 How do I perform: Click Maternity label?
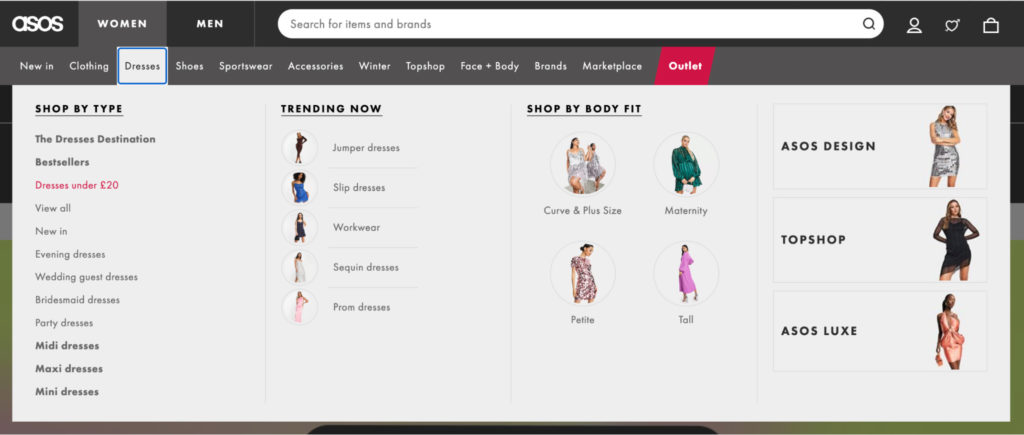pos(686,211)
